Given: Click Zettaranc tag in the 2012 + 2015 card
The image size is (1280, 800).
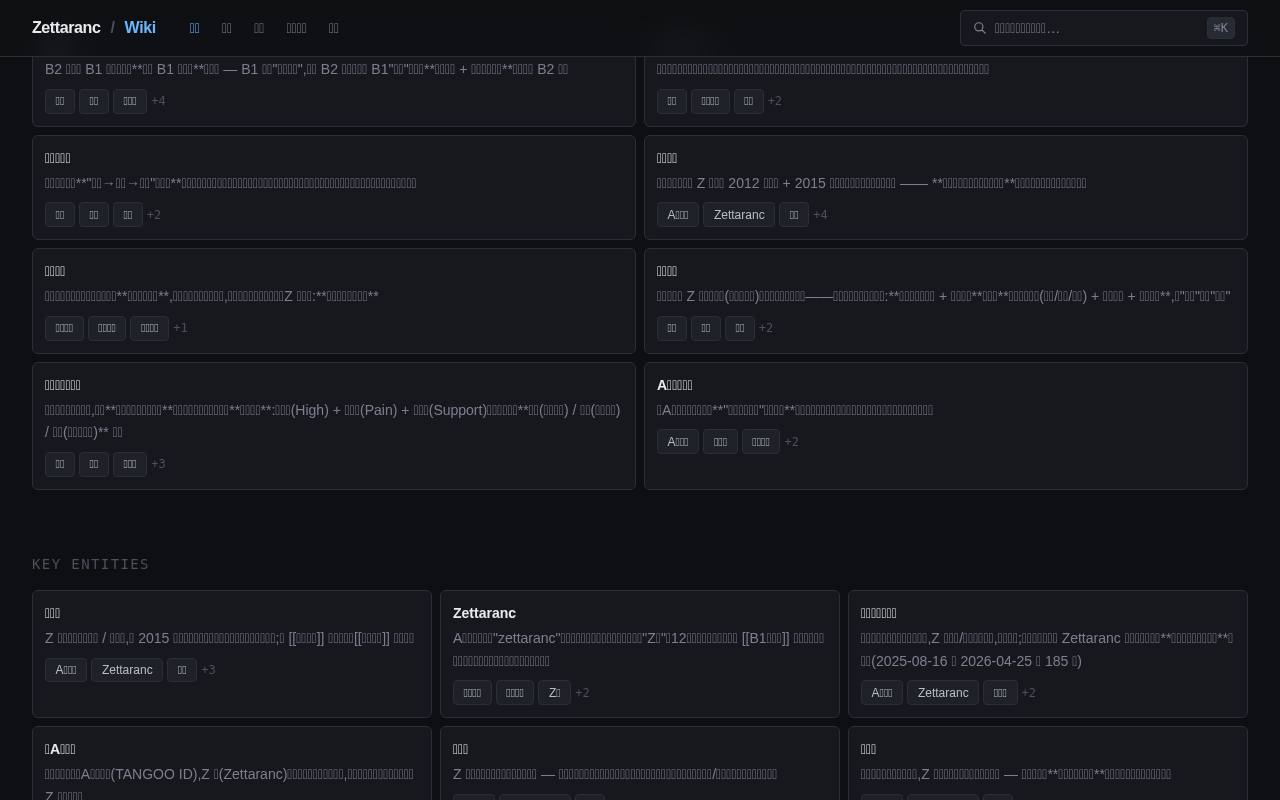Looking at the screenshot, I should (739, 215).
